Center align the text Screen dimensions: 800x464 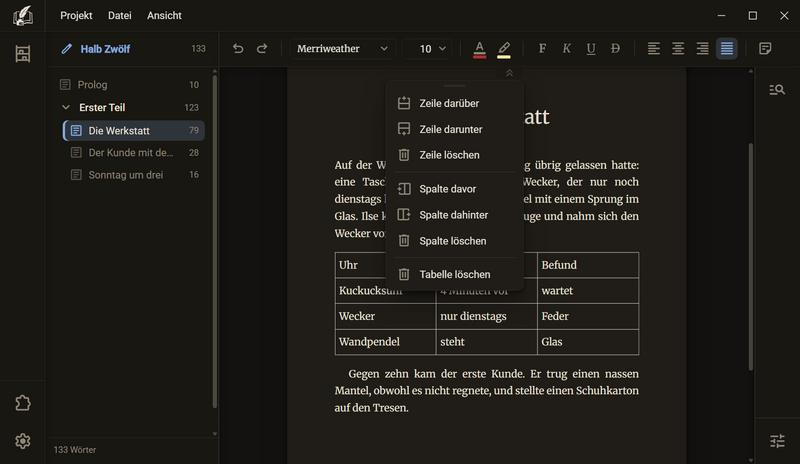coord(678,48)
